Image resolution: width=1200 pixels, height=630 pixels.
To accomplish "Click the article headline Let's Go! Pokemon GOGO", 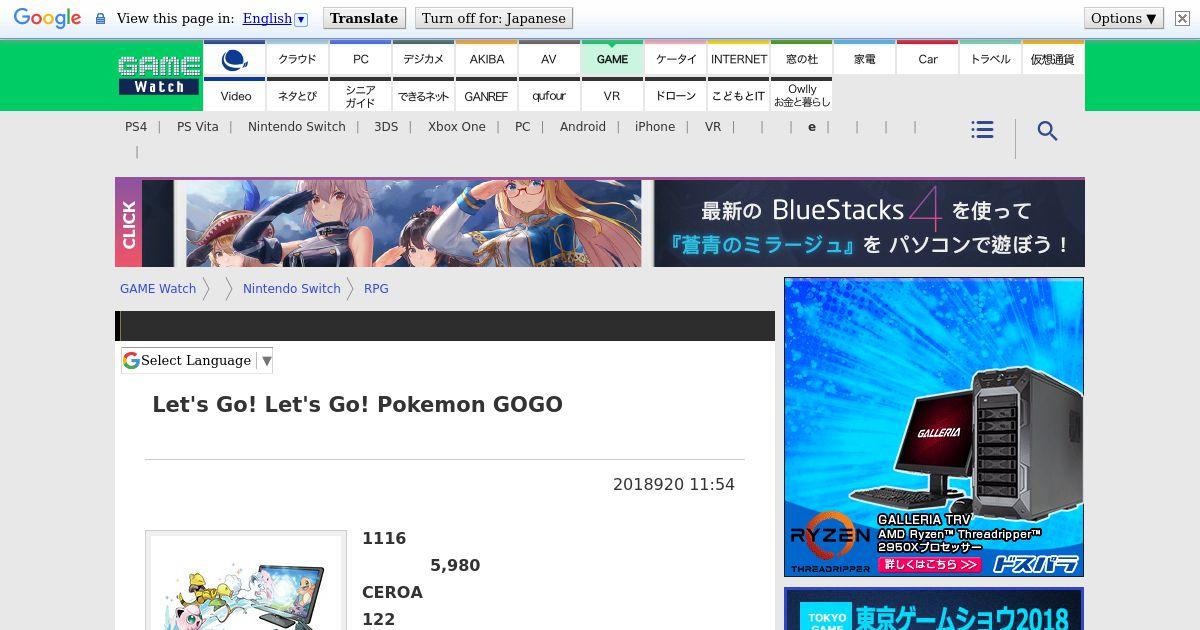I will tap(357, 405).
